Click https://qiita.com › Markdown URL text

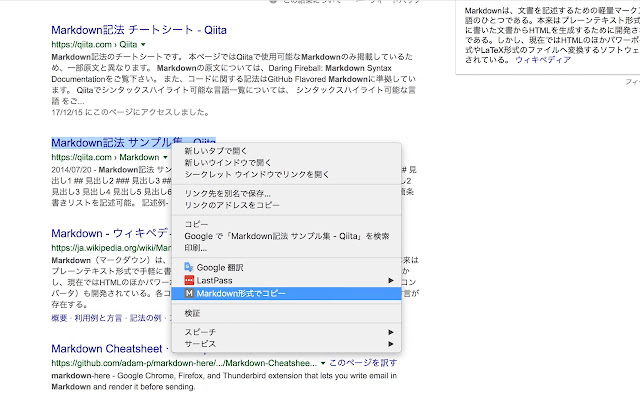pos(105,157)
